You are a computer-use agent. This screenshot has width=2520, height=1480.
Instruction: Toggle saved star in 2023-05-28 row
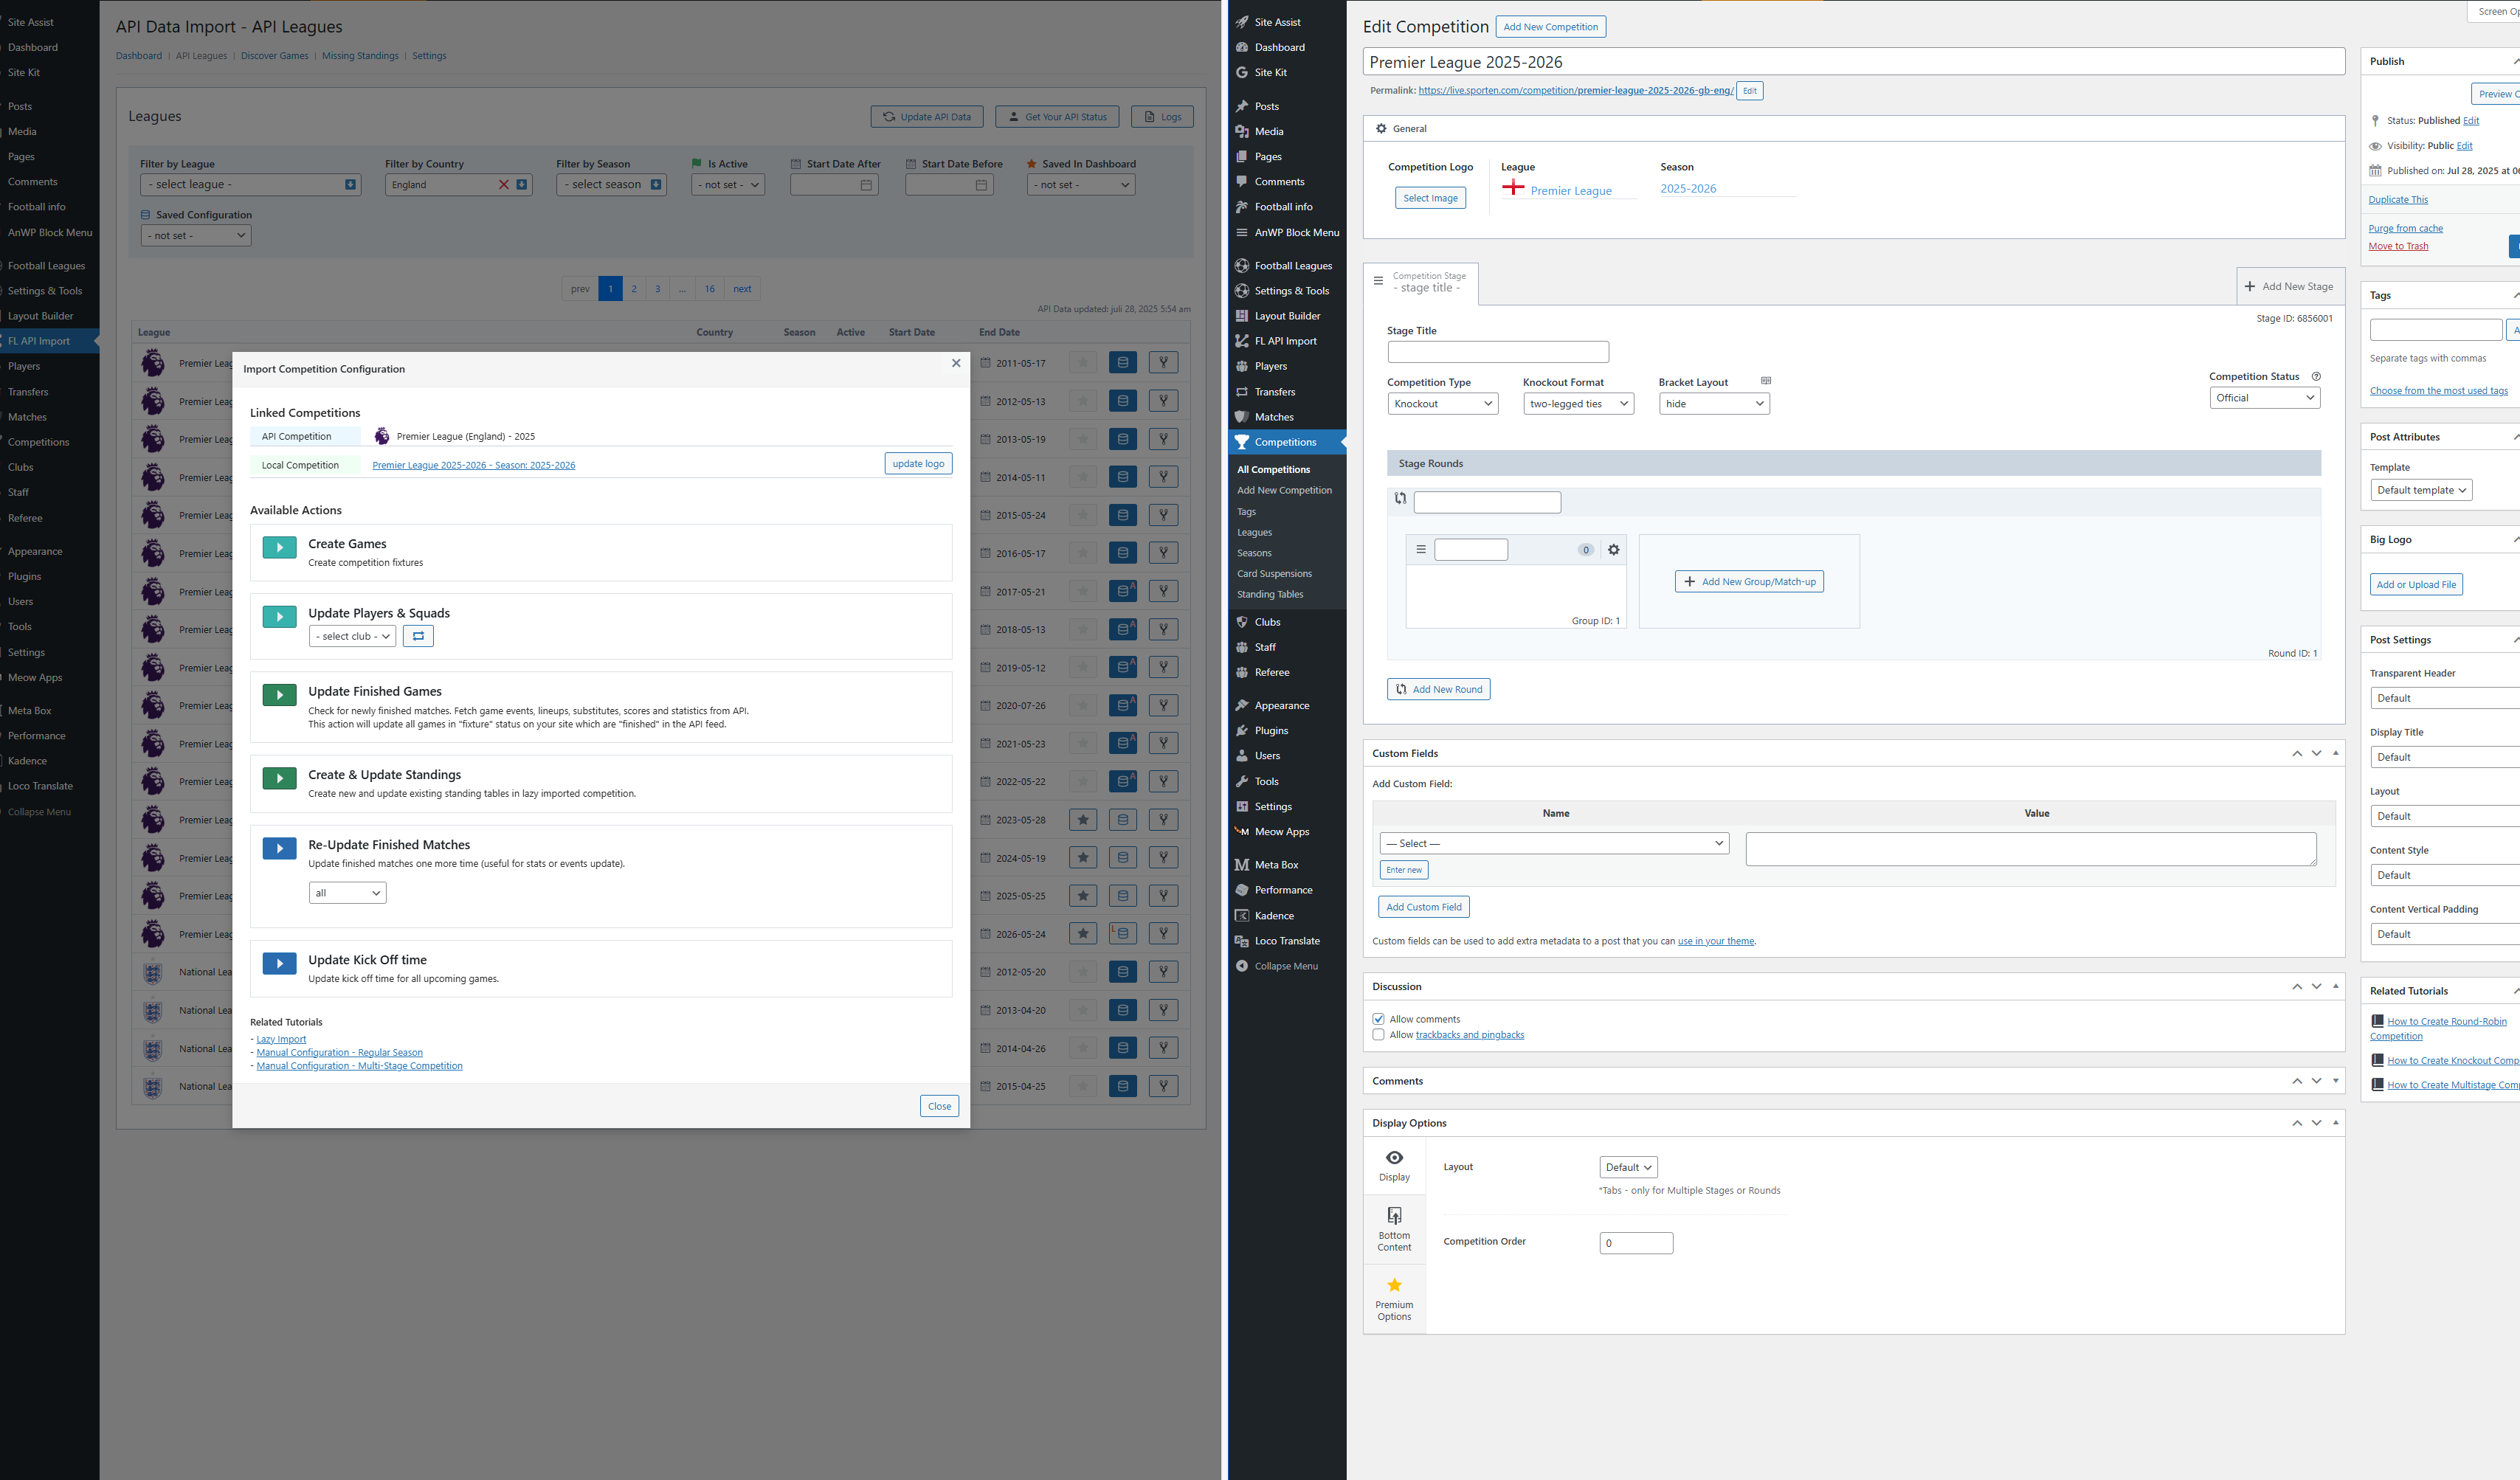point(1083,820)
